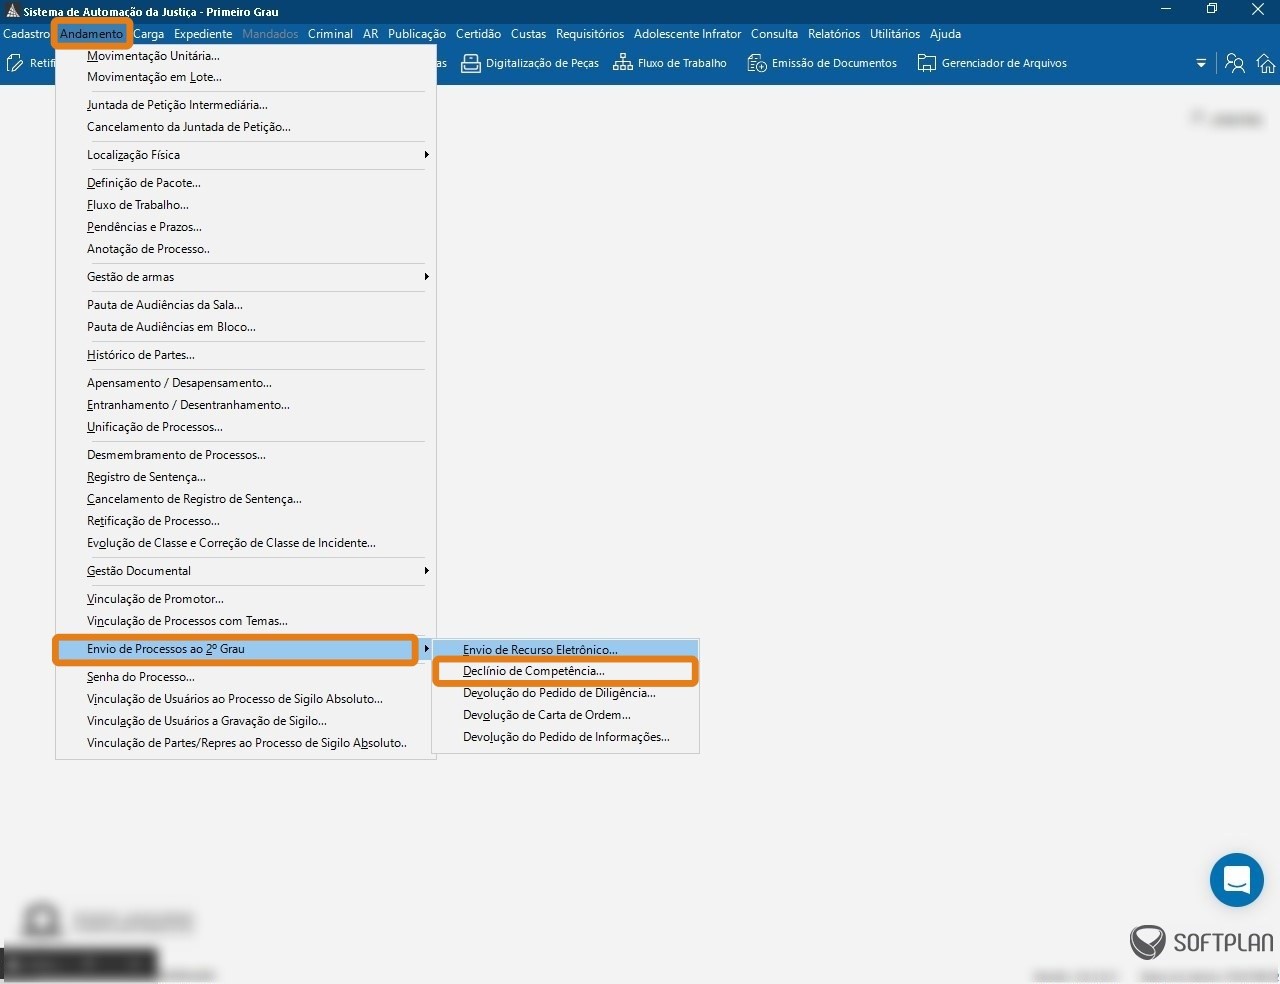Click the user search icon in toolbar
Image resolution: width=1280 pixels, height=984 pixels.
[1235, 63]
